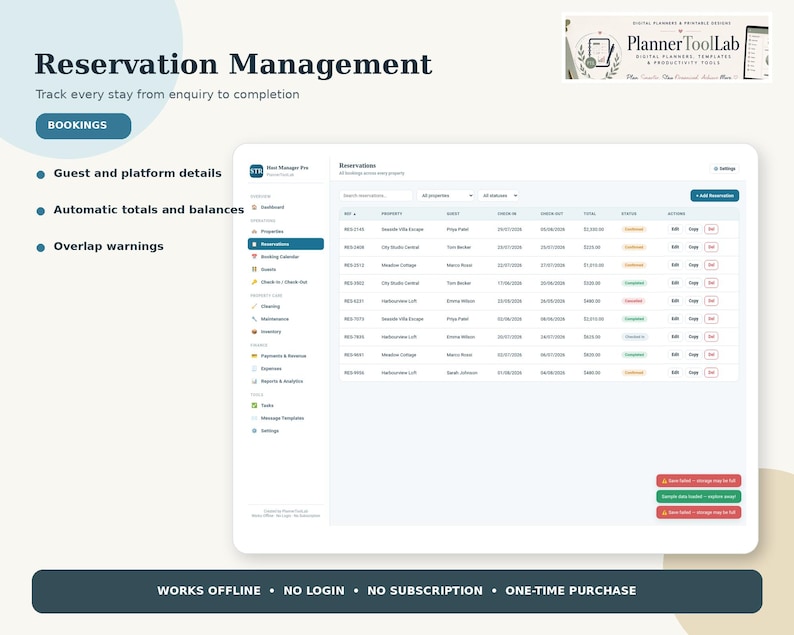
Task: Click reference RES-7073
Action: (354, 319)
